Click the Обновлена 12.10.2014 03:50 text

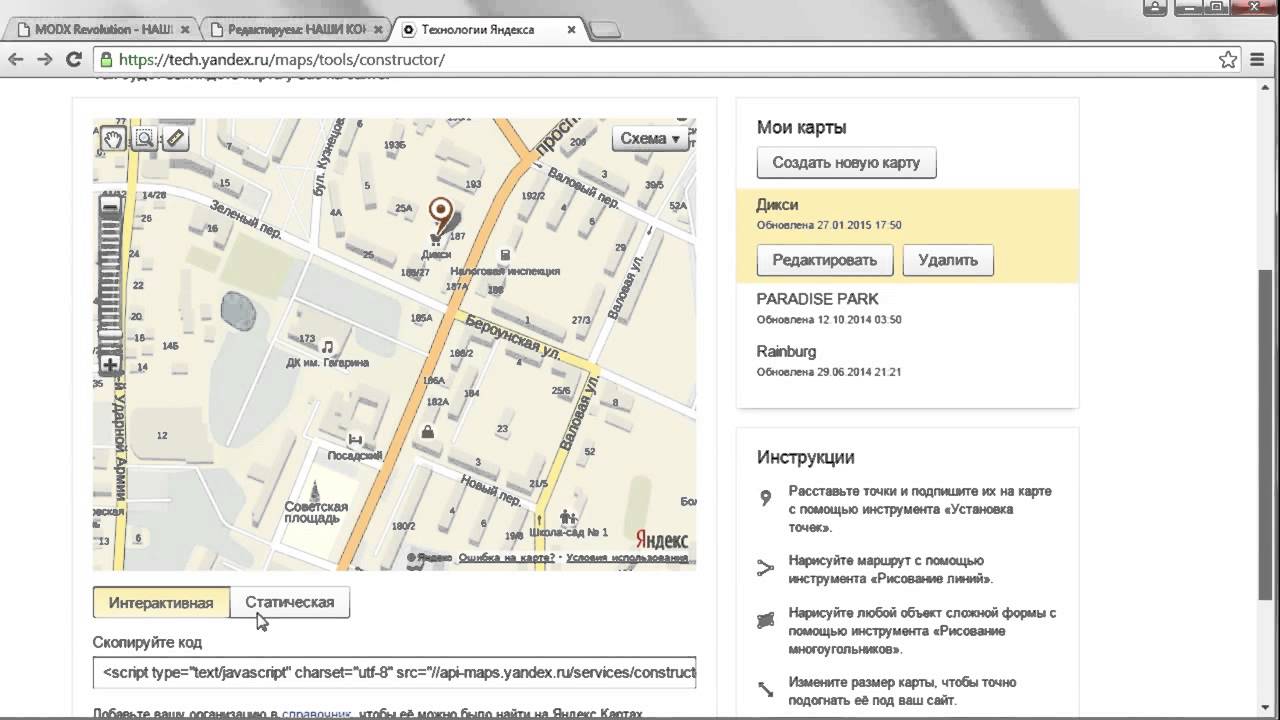coord(829,320)
